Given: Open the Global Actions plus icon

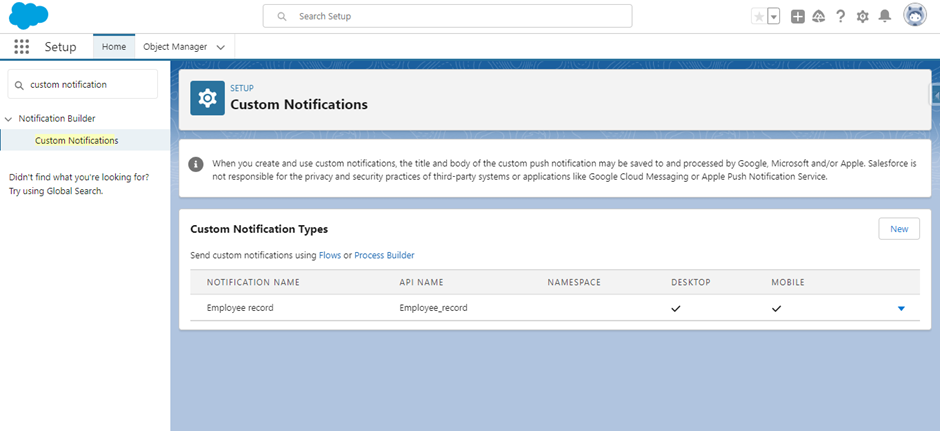Looking at the screenshot, I should click(797, 17).
